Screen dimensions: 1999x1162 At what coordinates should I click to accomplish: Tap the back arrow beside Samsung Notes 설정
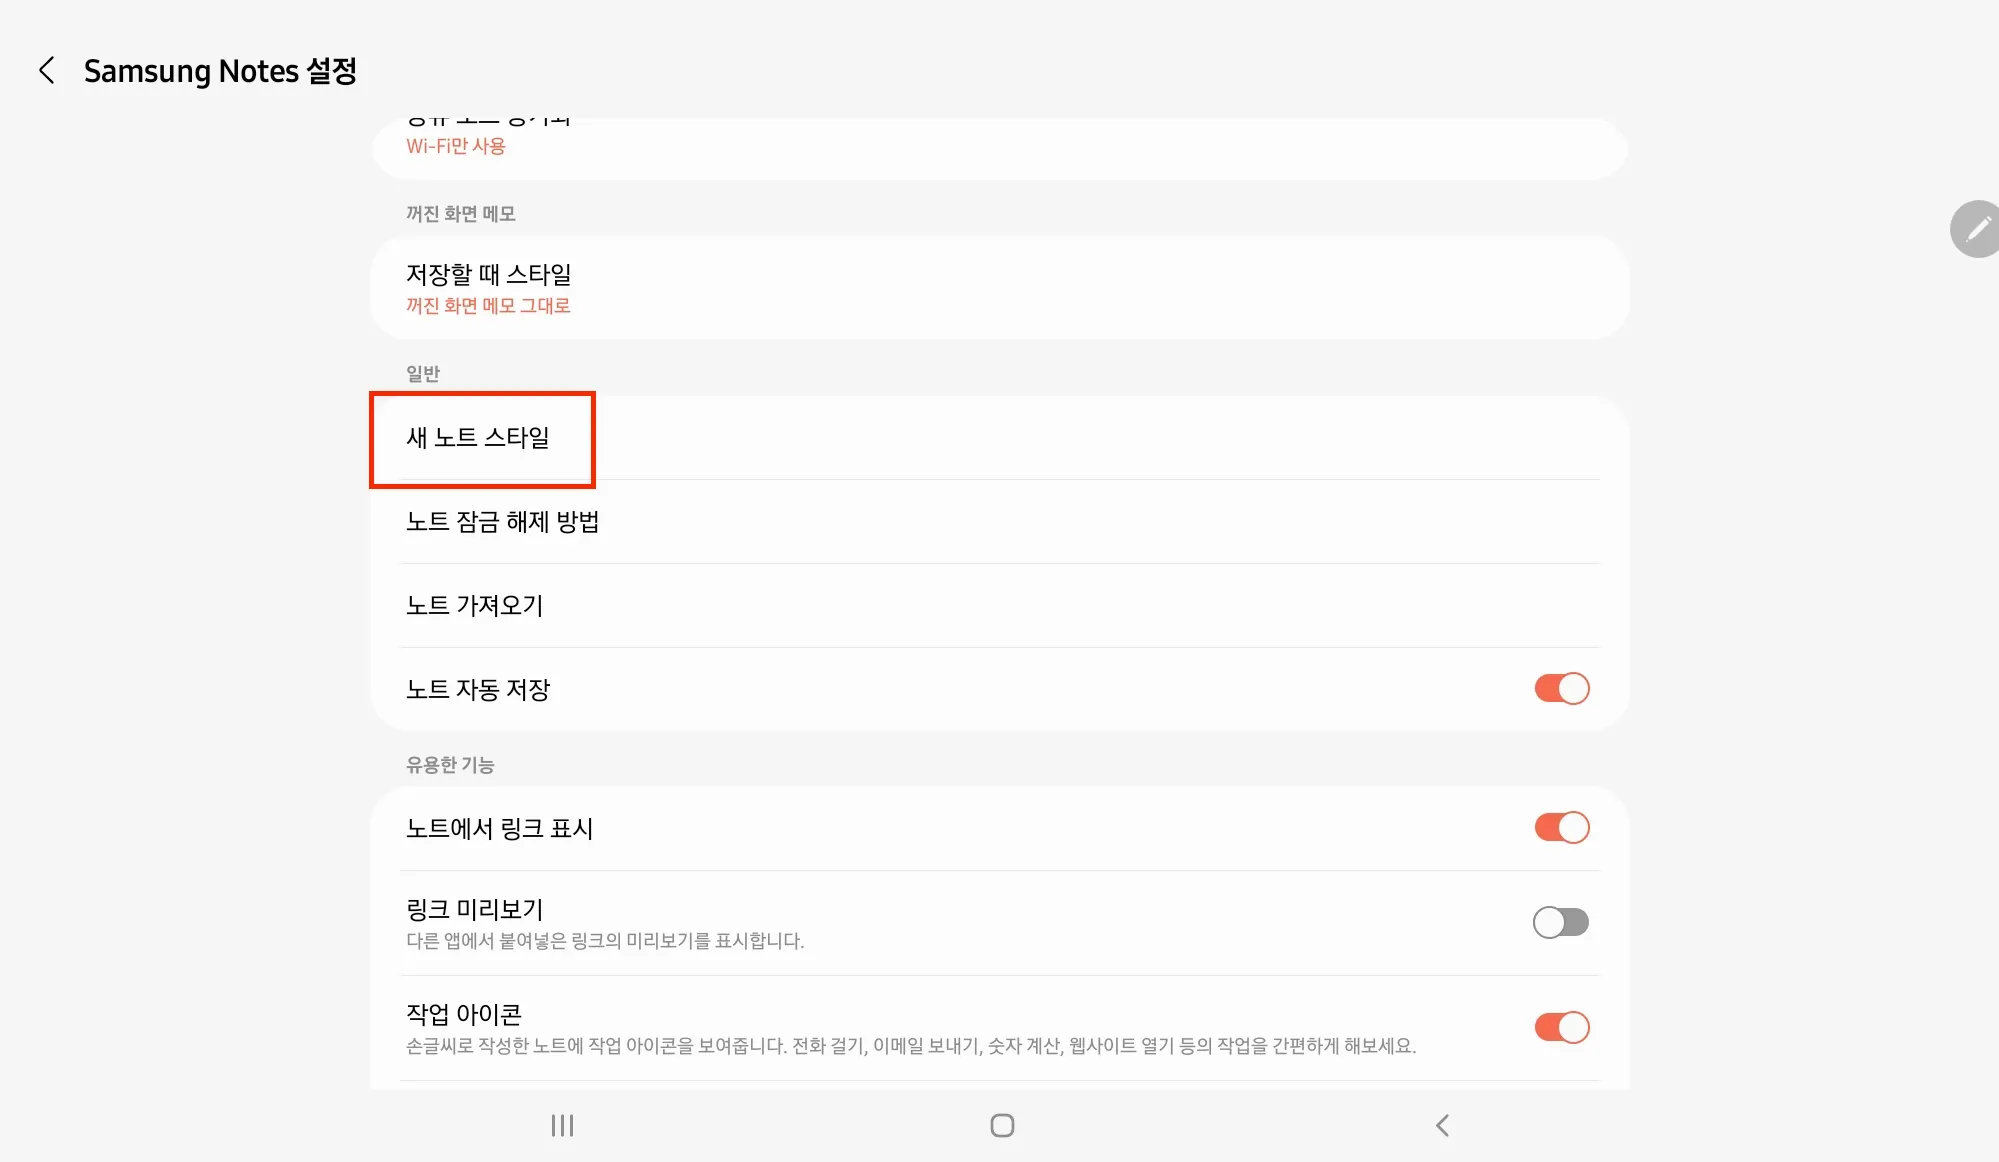tap(46, 70)
